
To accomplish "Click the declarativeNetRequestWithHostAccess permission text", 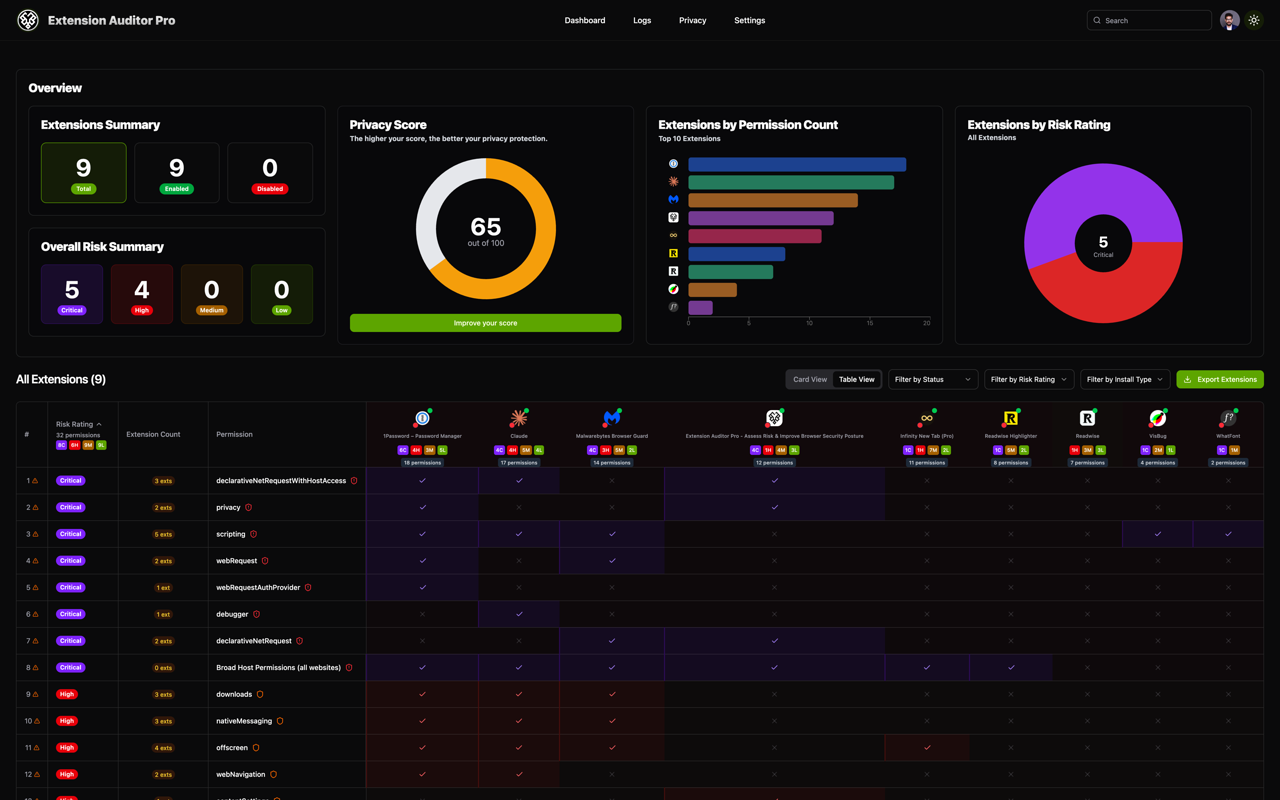I will pos(281,481).
